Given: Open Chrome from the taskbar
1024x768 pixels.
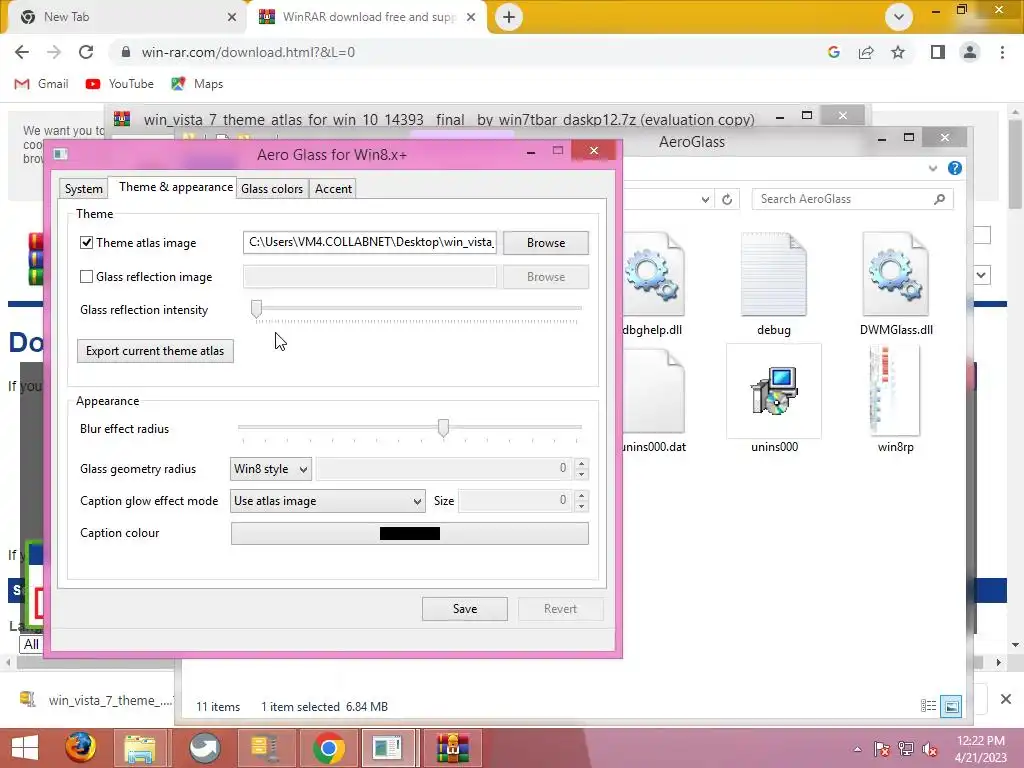Looking at the screenshot, I should tap(328, 748).
